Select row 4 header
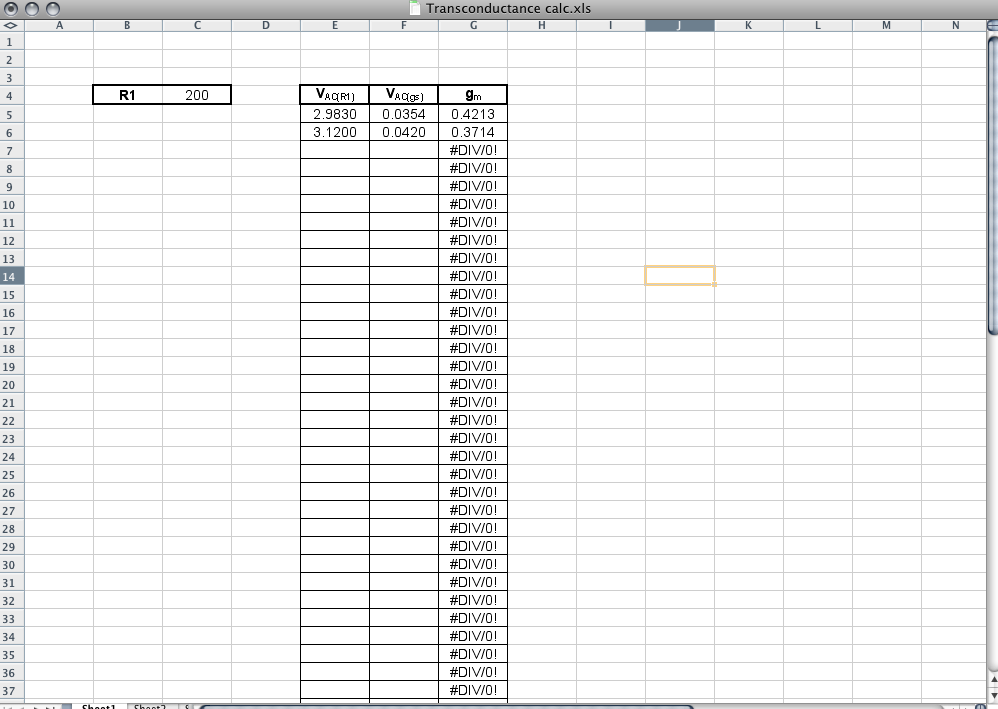The image size is (998, 709). pos(12,95)
